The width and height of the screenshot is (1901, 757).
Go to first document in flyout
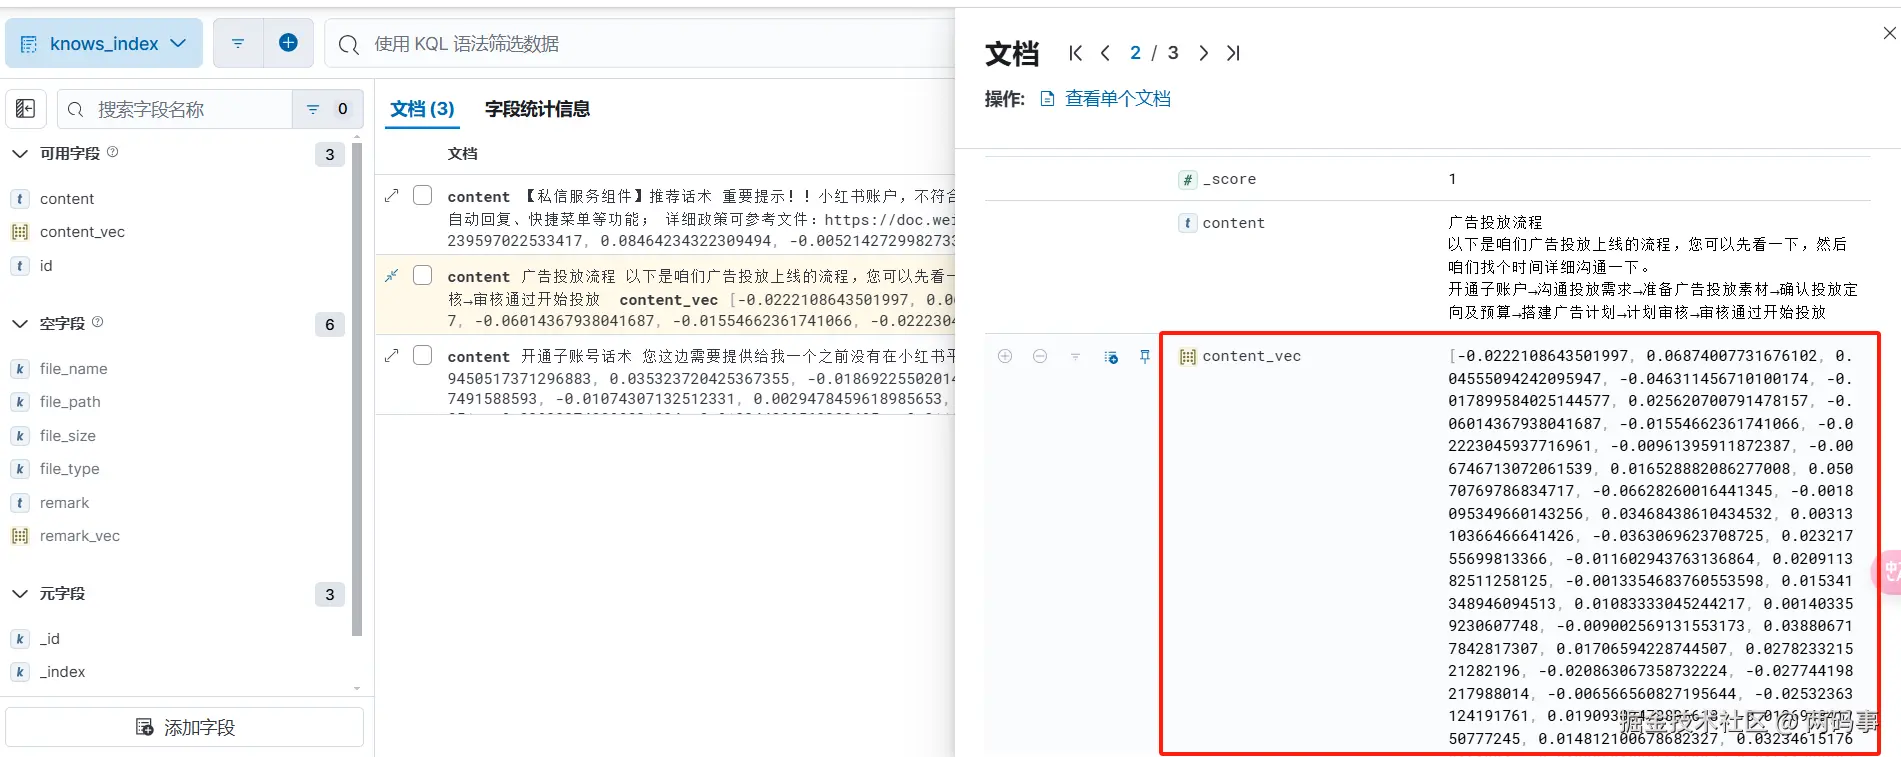coord(1075,53)
